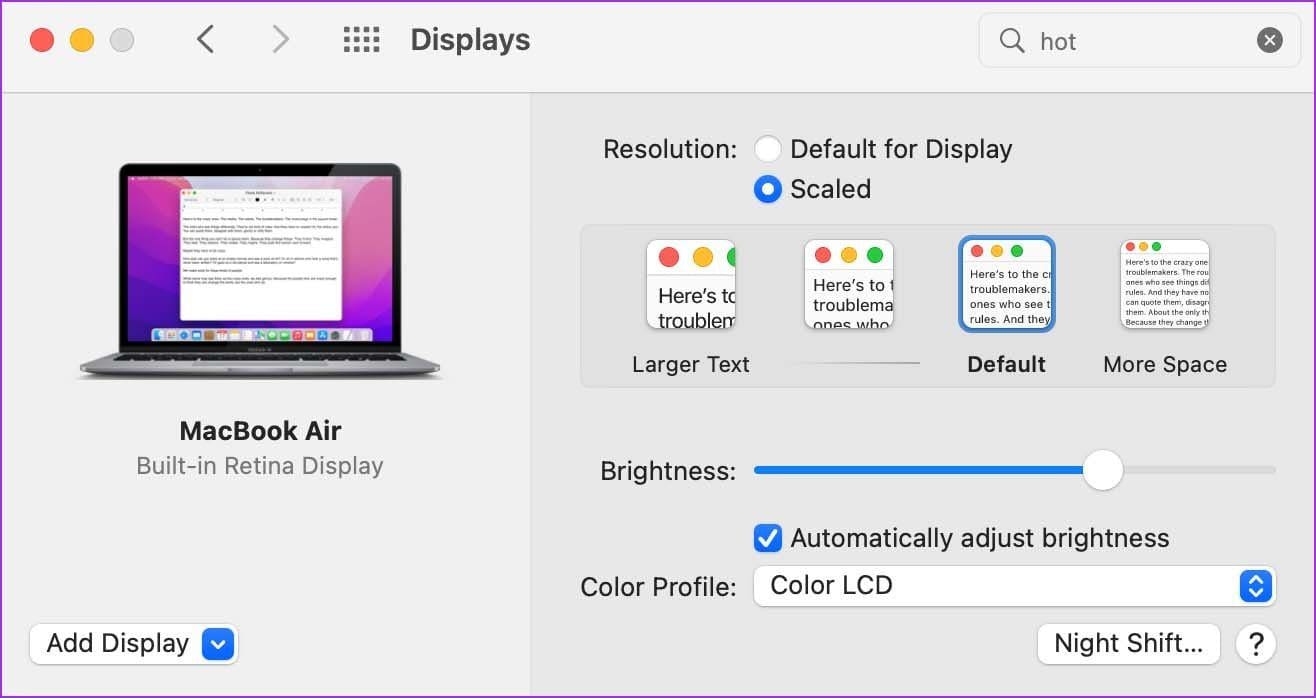The width and height of the screenshot is (1316, 698).
Task: Pick the Default scaling thumbnail
Action: (1007, 285)
